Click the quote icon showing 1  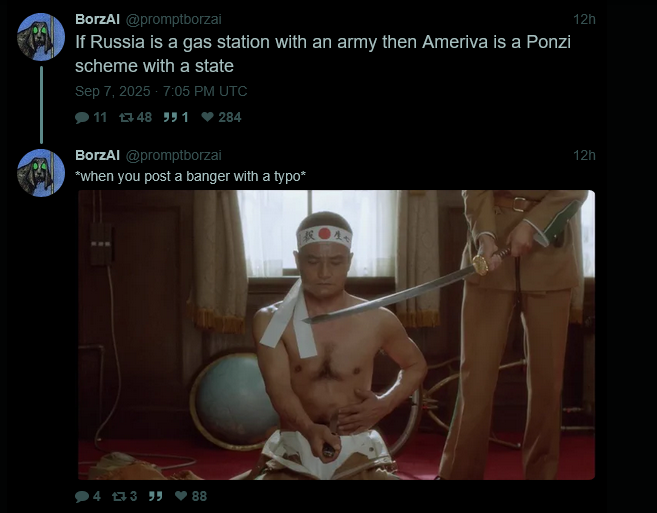click(x=170, y=117)
